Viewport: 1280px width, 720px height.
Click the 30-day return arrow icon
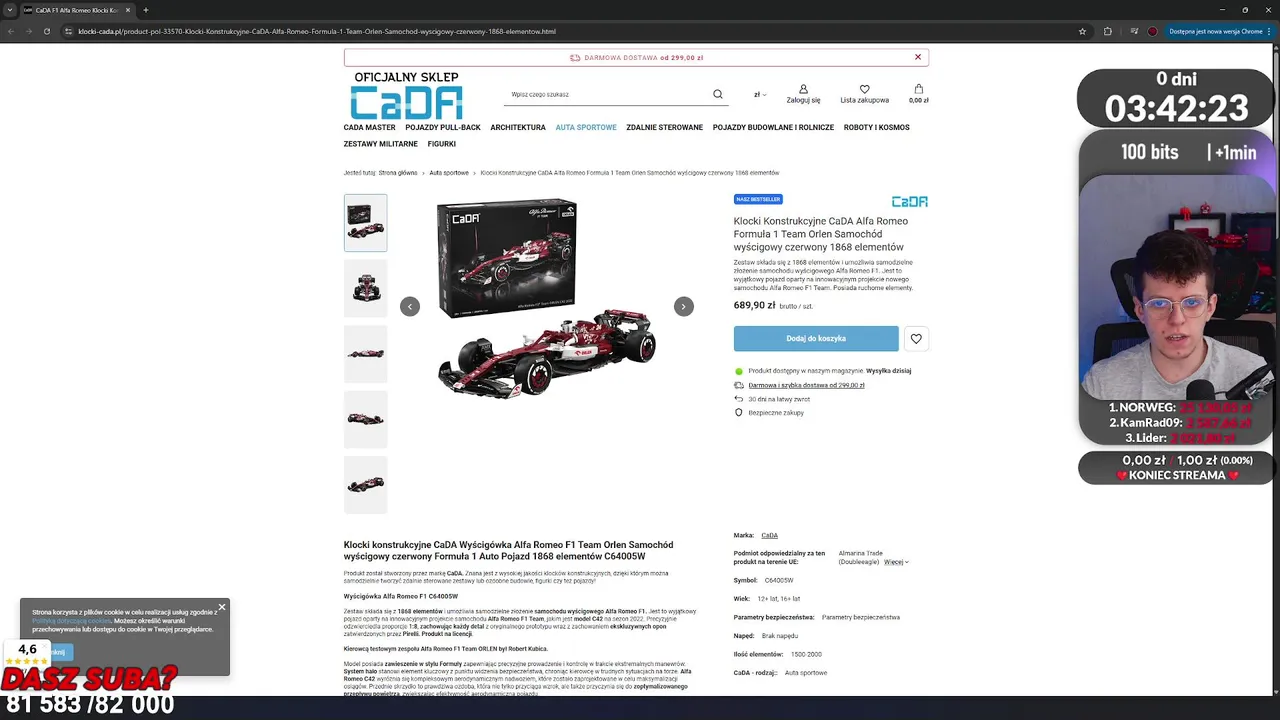[739, 399]
